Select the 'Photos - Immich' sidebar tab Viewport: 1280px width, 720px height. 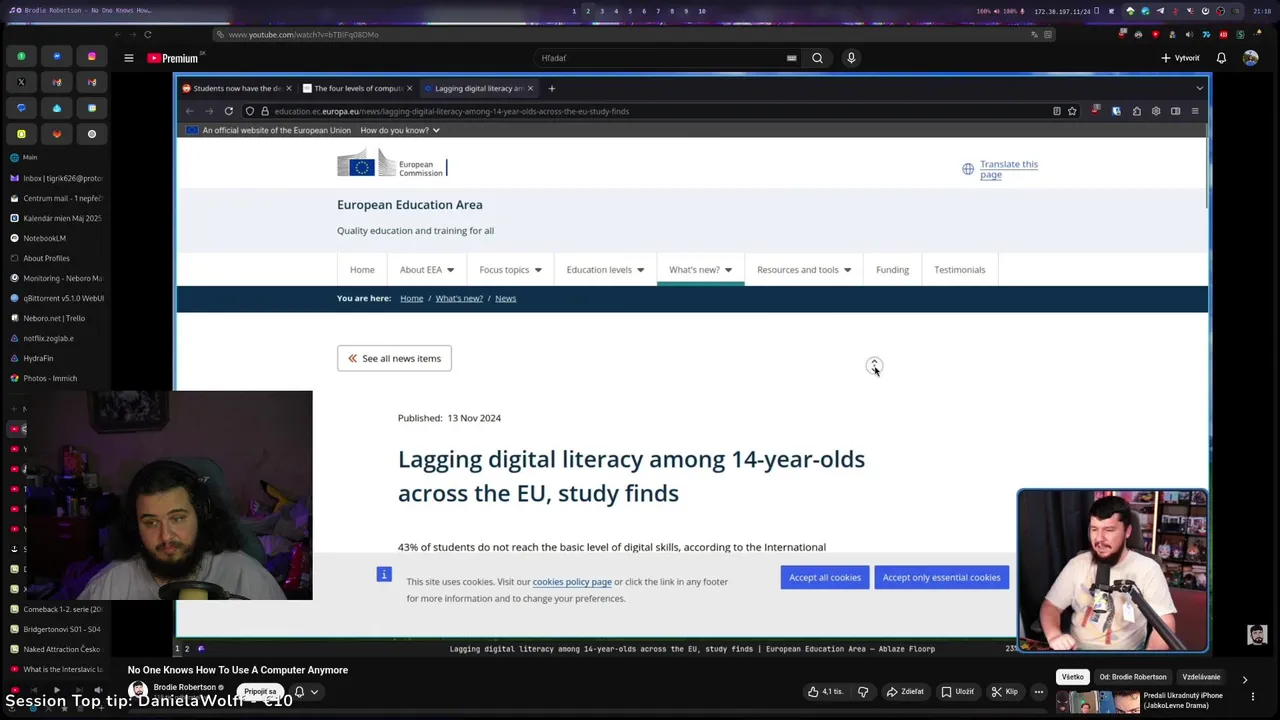pyautogui.click(x=56, y=378)
